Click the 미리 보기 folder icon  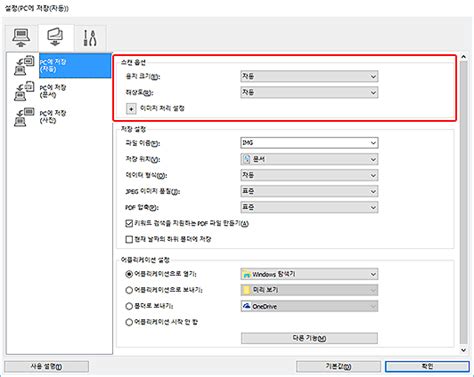[x=247, y=290]
